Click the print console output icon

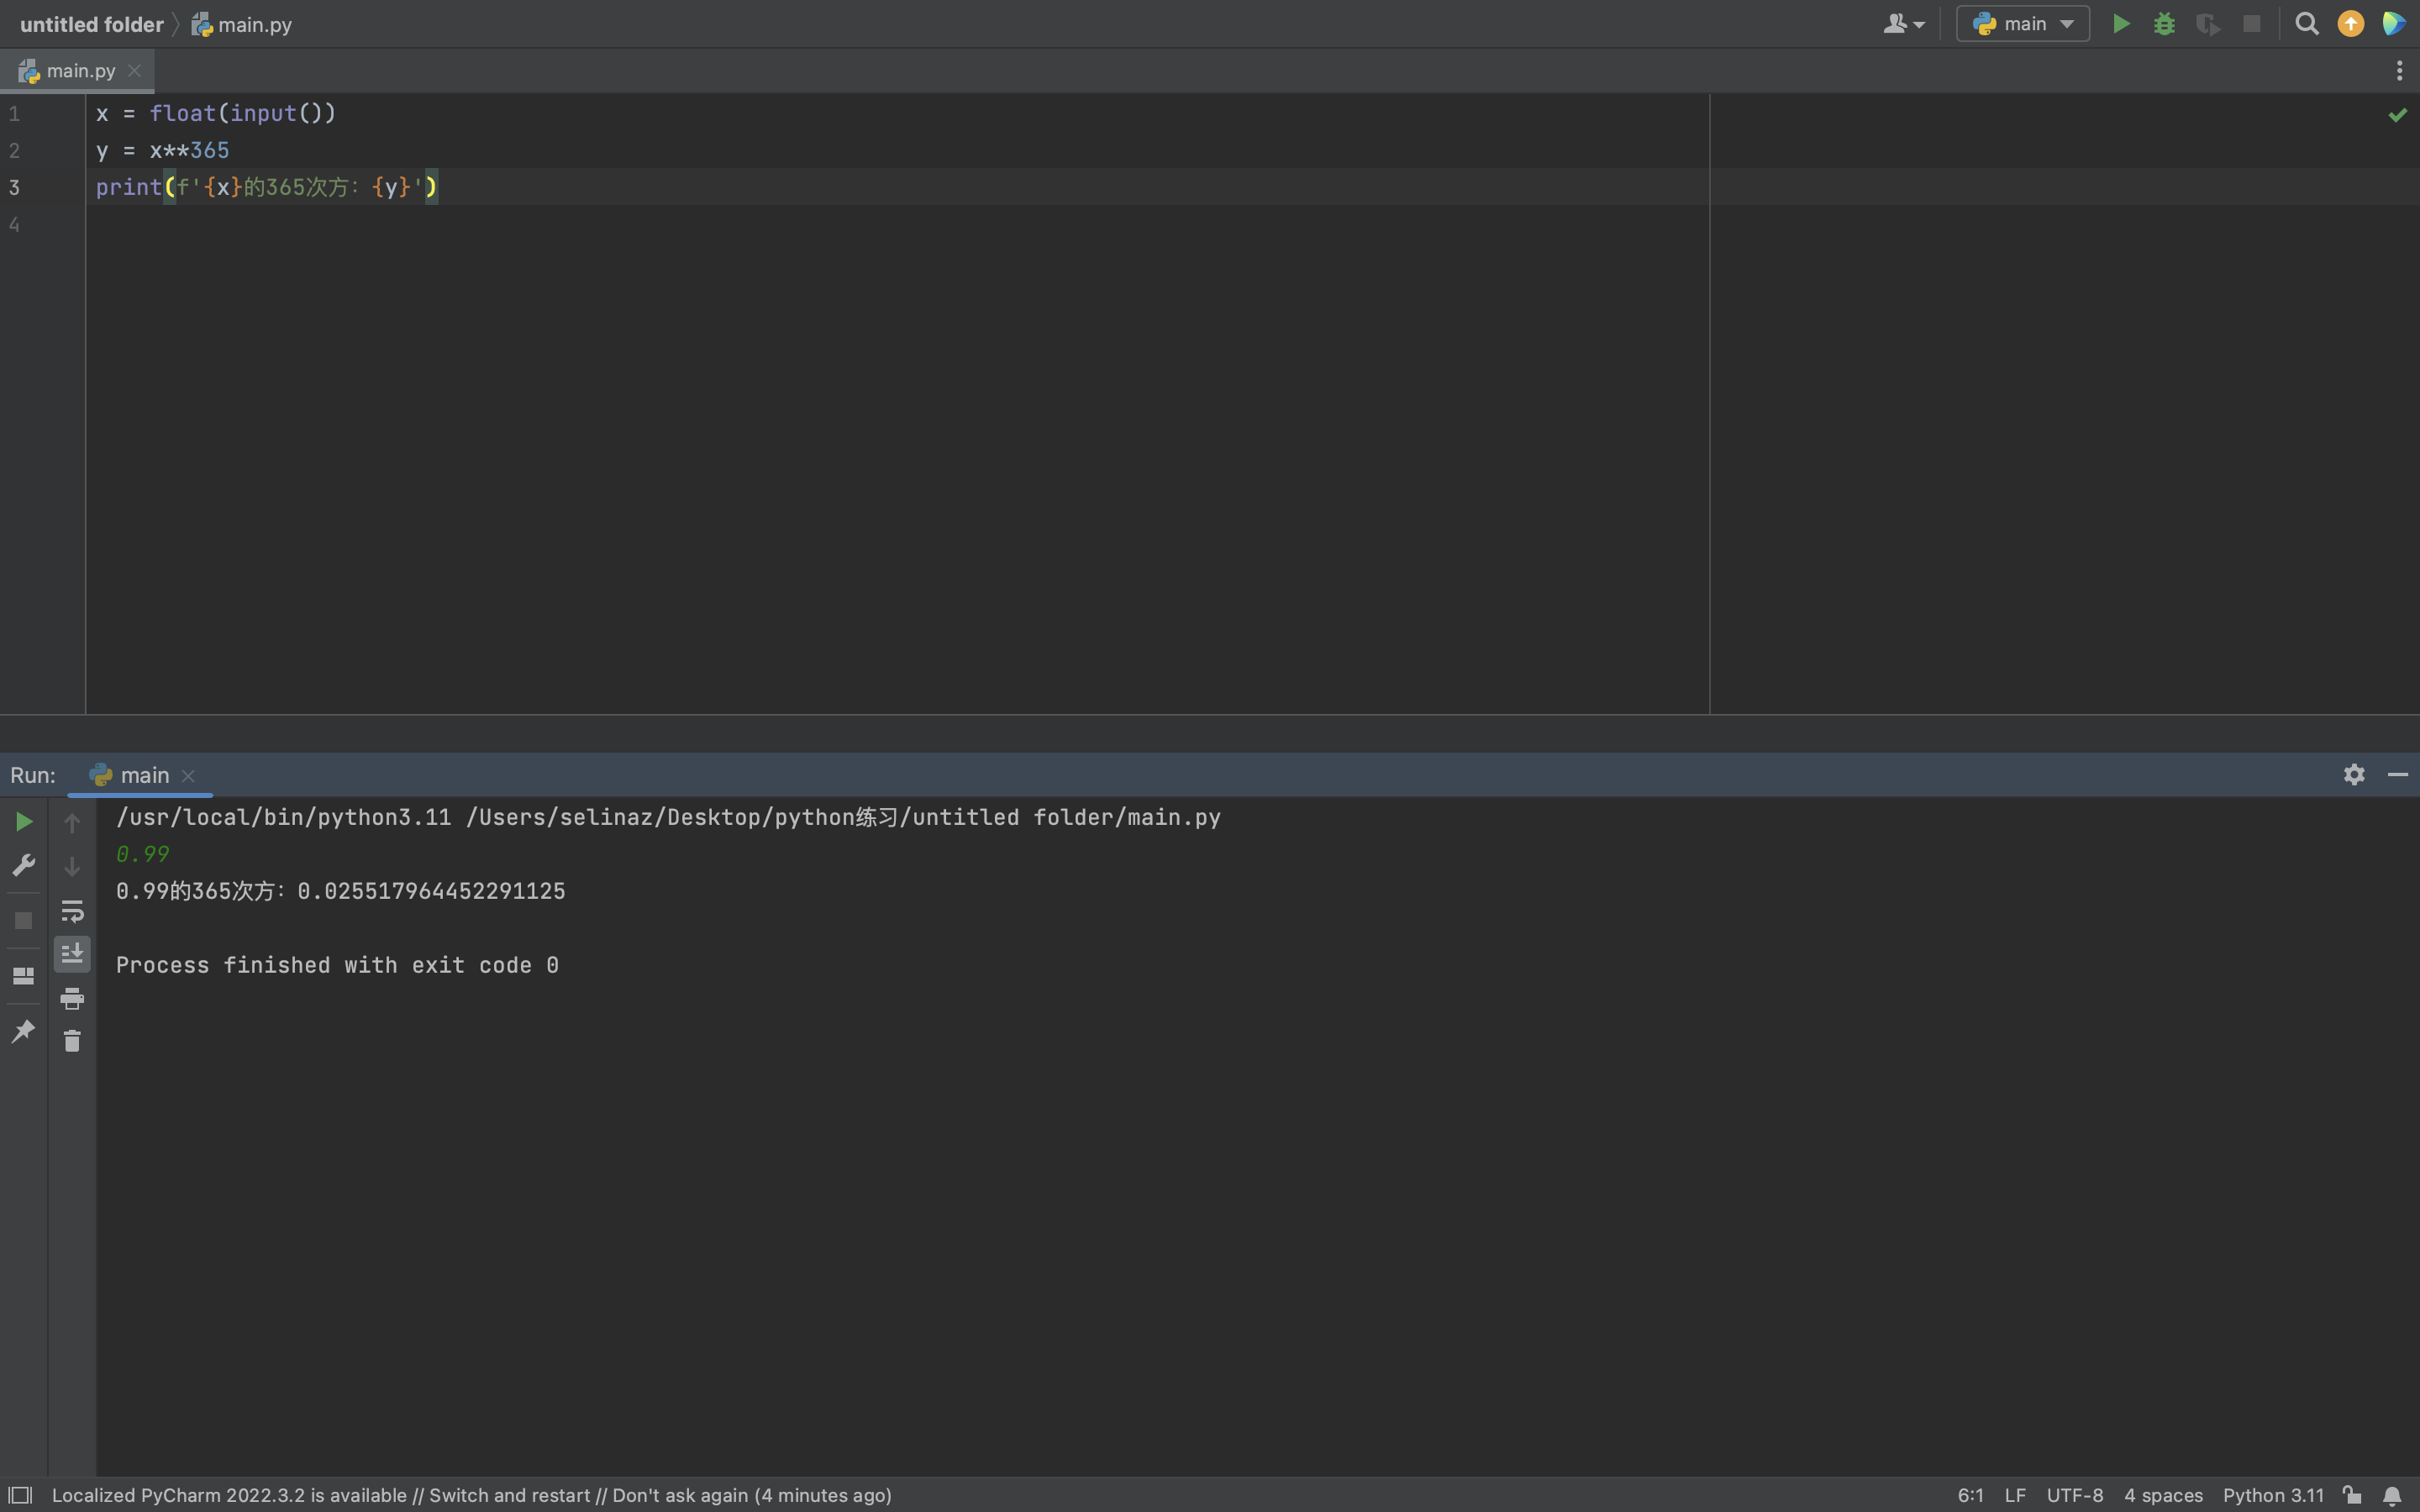pyautogui.click(x=72, y=998)
